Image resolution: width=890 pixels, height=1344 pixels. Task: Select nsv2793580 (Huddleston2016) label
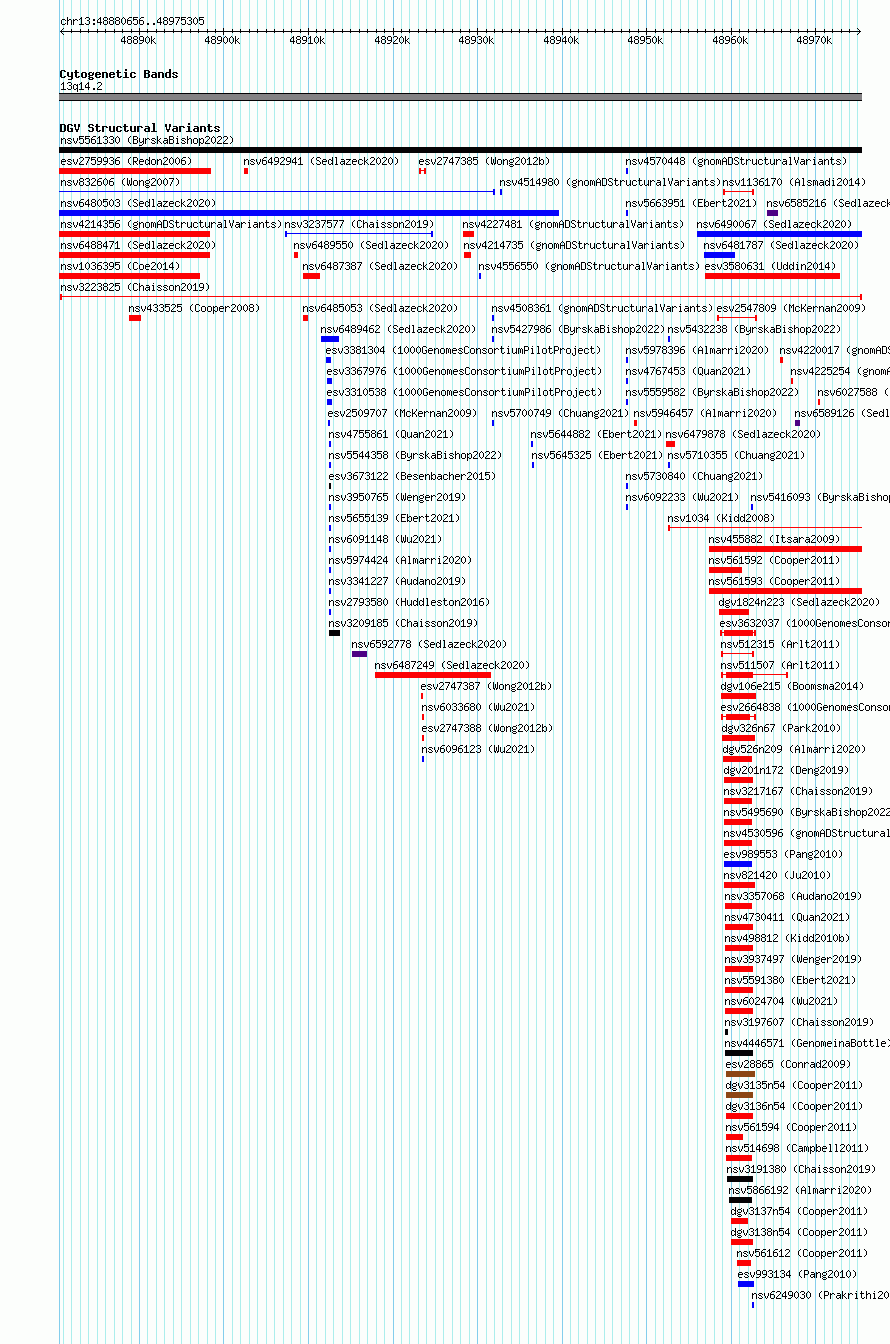coord(409,602)
